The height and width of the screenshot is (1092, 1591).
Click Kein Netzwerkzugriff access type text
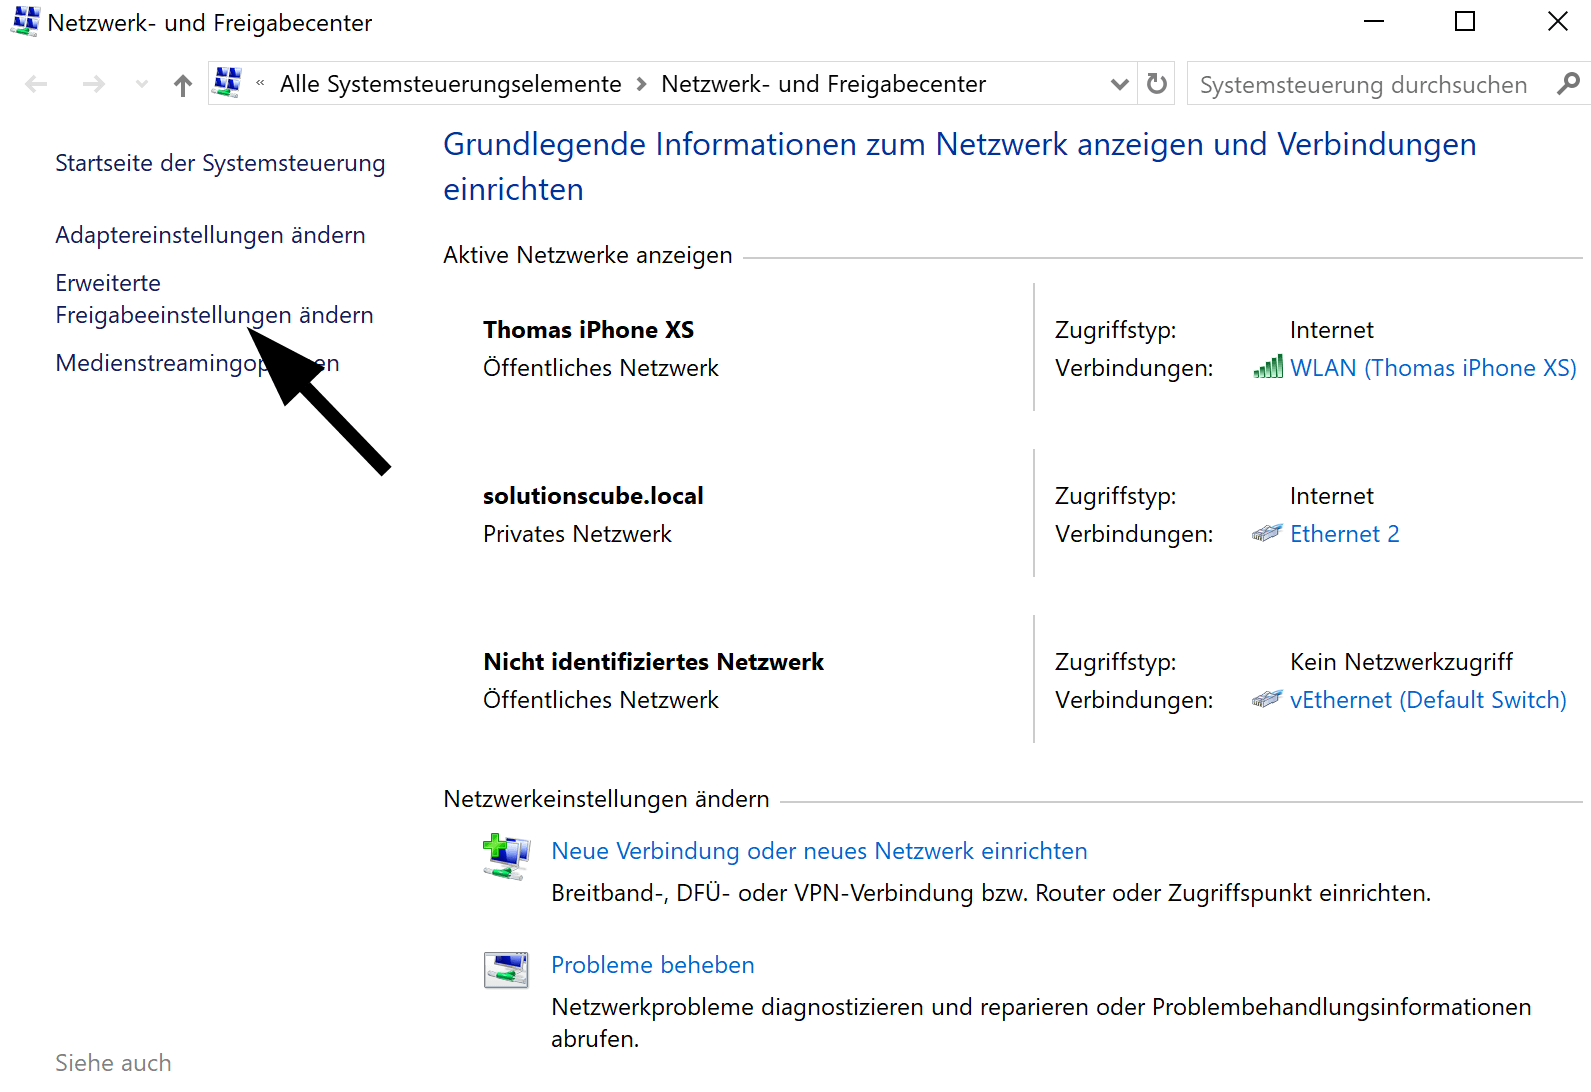pyautogui.click(x=1401, y=662)
